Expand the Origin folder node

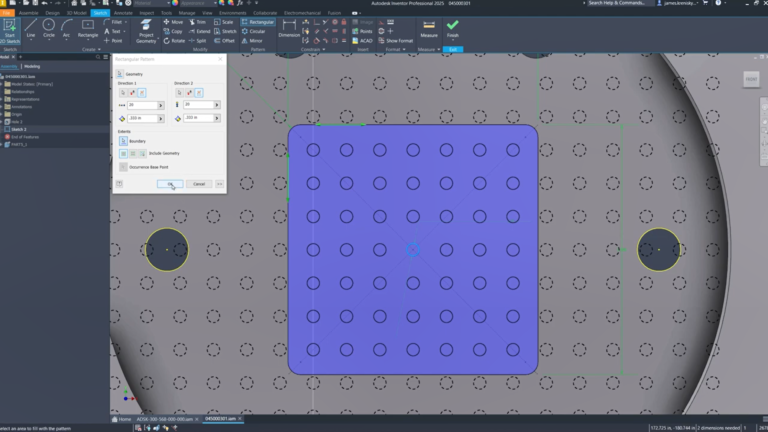click(x=2, y=114)
